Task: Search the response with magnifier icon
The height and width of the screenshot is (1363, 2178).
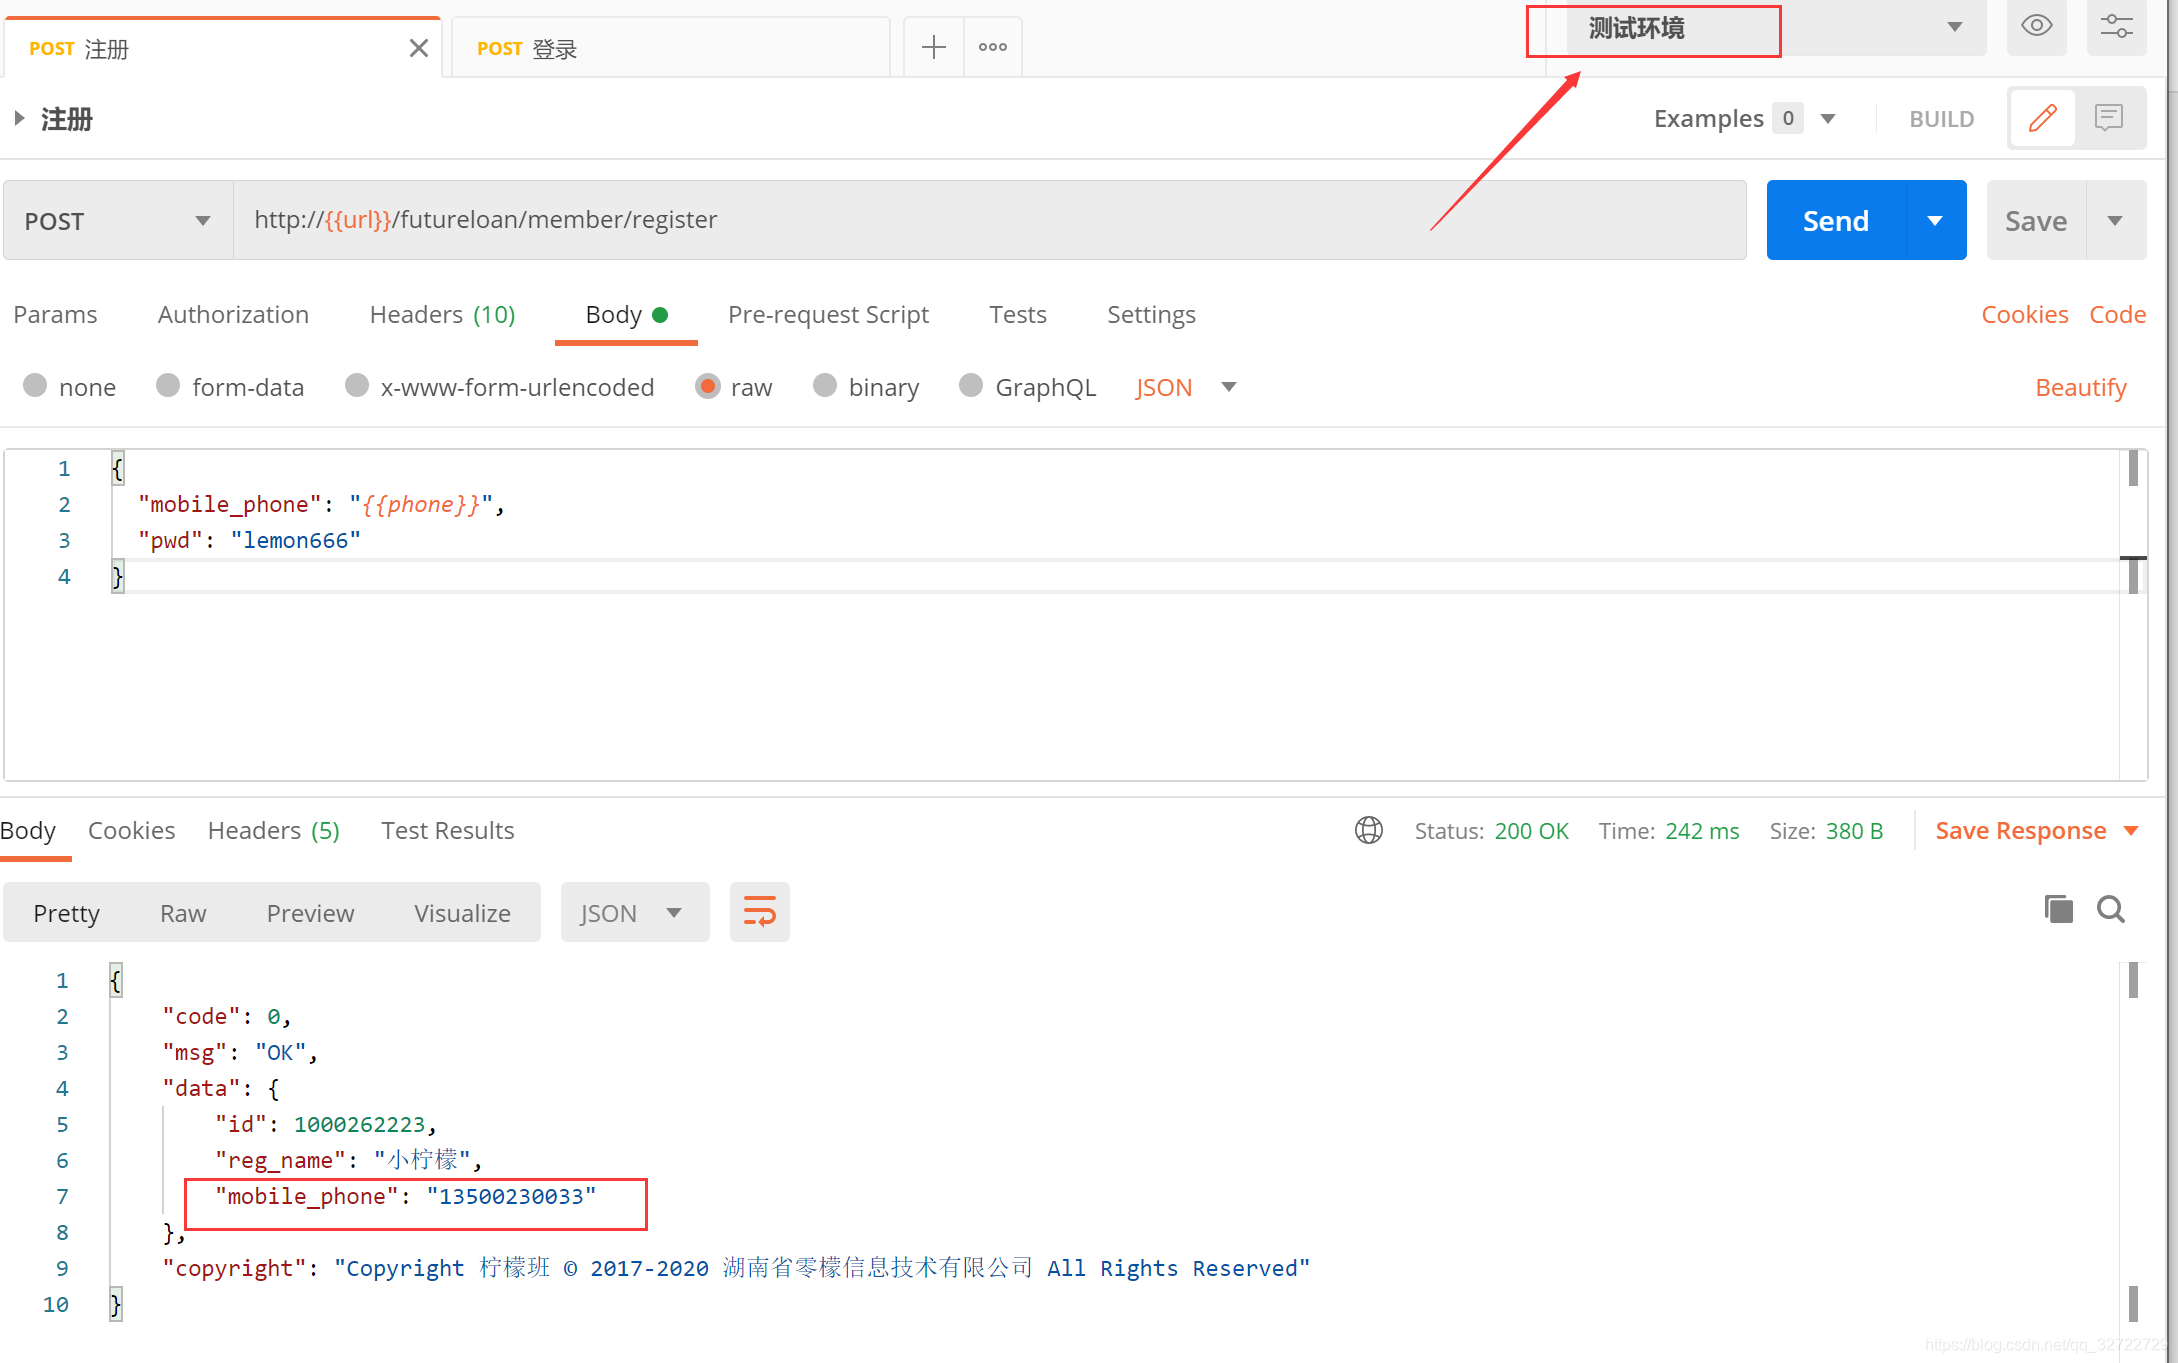Action: tap(2111, 909)
